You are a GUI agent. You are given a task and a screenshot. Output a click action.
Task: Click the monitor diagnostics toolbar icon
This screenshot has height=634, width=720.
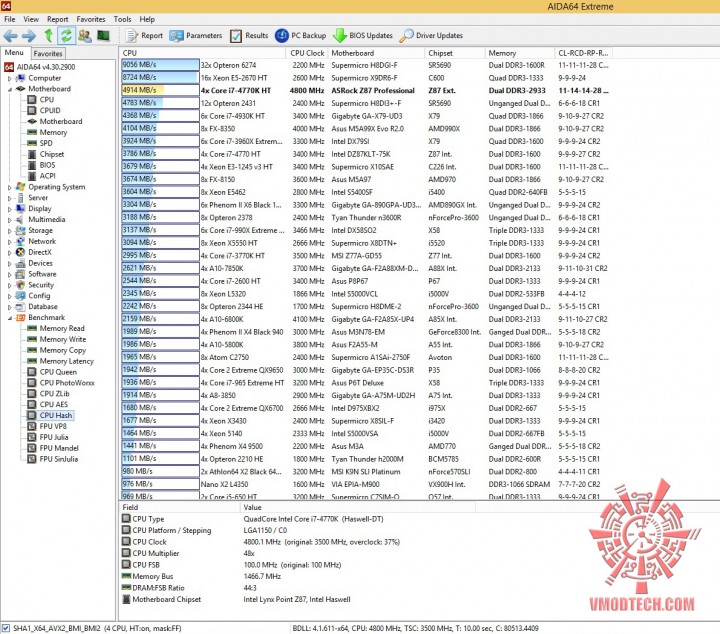[x=103, y=36]
